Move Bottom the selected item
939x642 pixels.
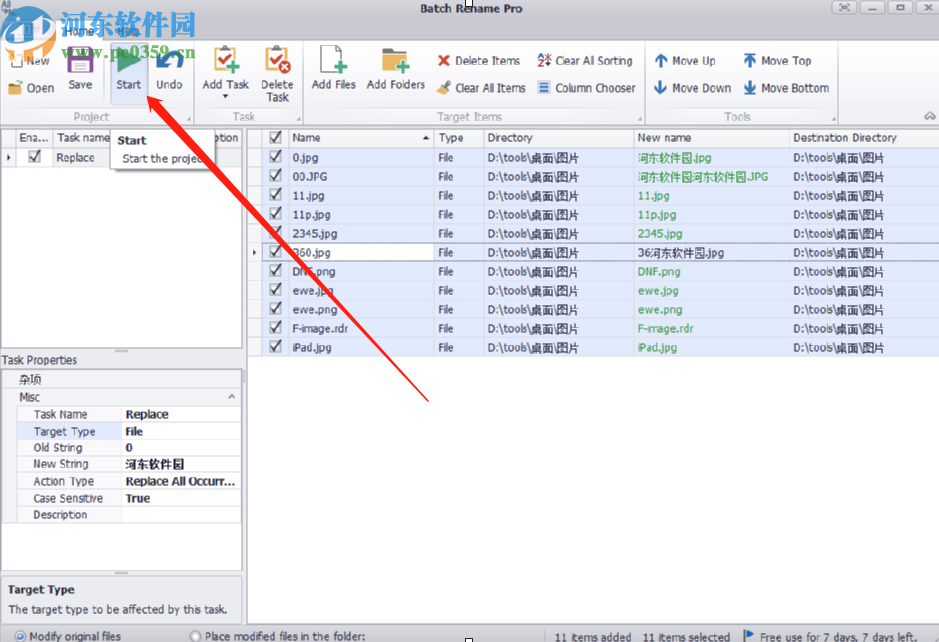786,88
